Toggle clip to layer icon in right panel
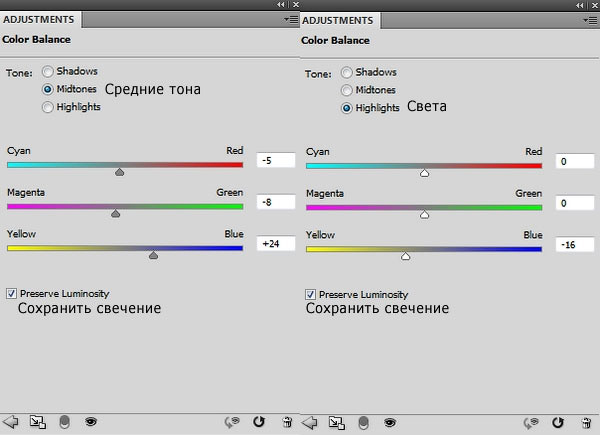Image resolution: width=600 pixels, height=435 pixels. pyautogui.click(x=364, y=423)
